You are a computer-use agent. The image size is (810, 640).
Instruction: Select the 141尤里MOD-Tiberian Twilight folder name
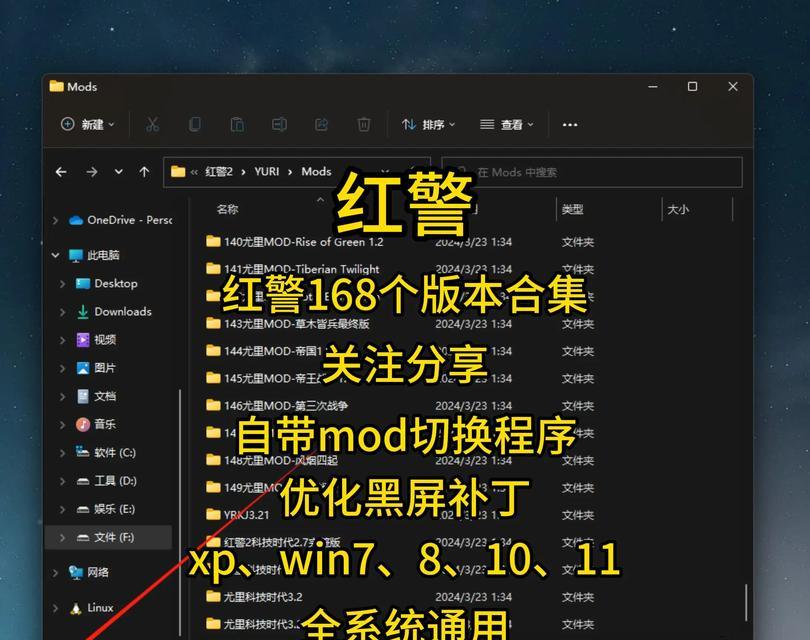tap(301, 269)
